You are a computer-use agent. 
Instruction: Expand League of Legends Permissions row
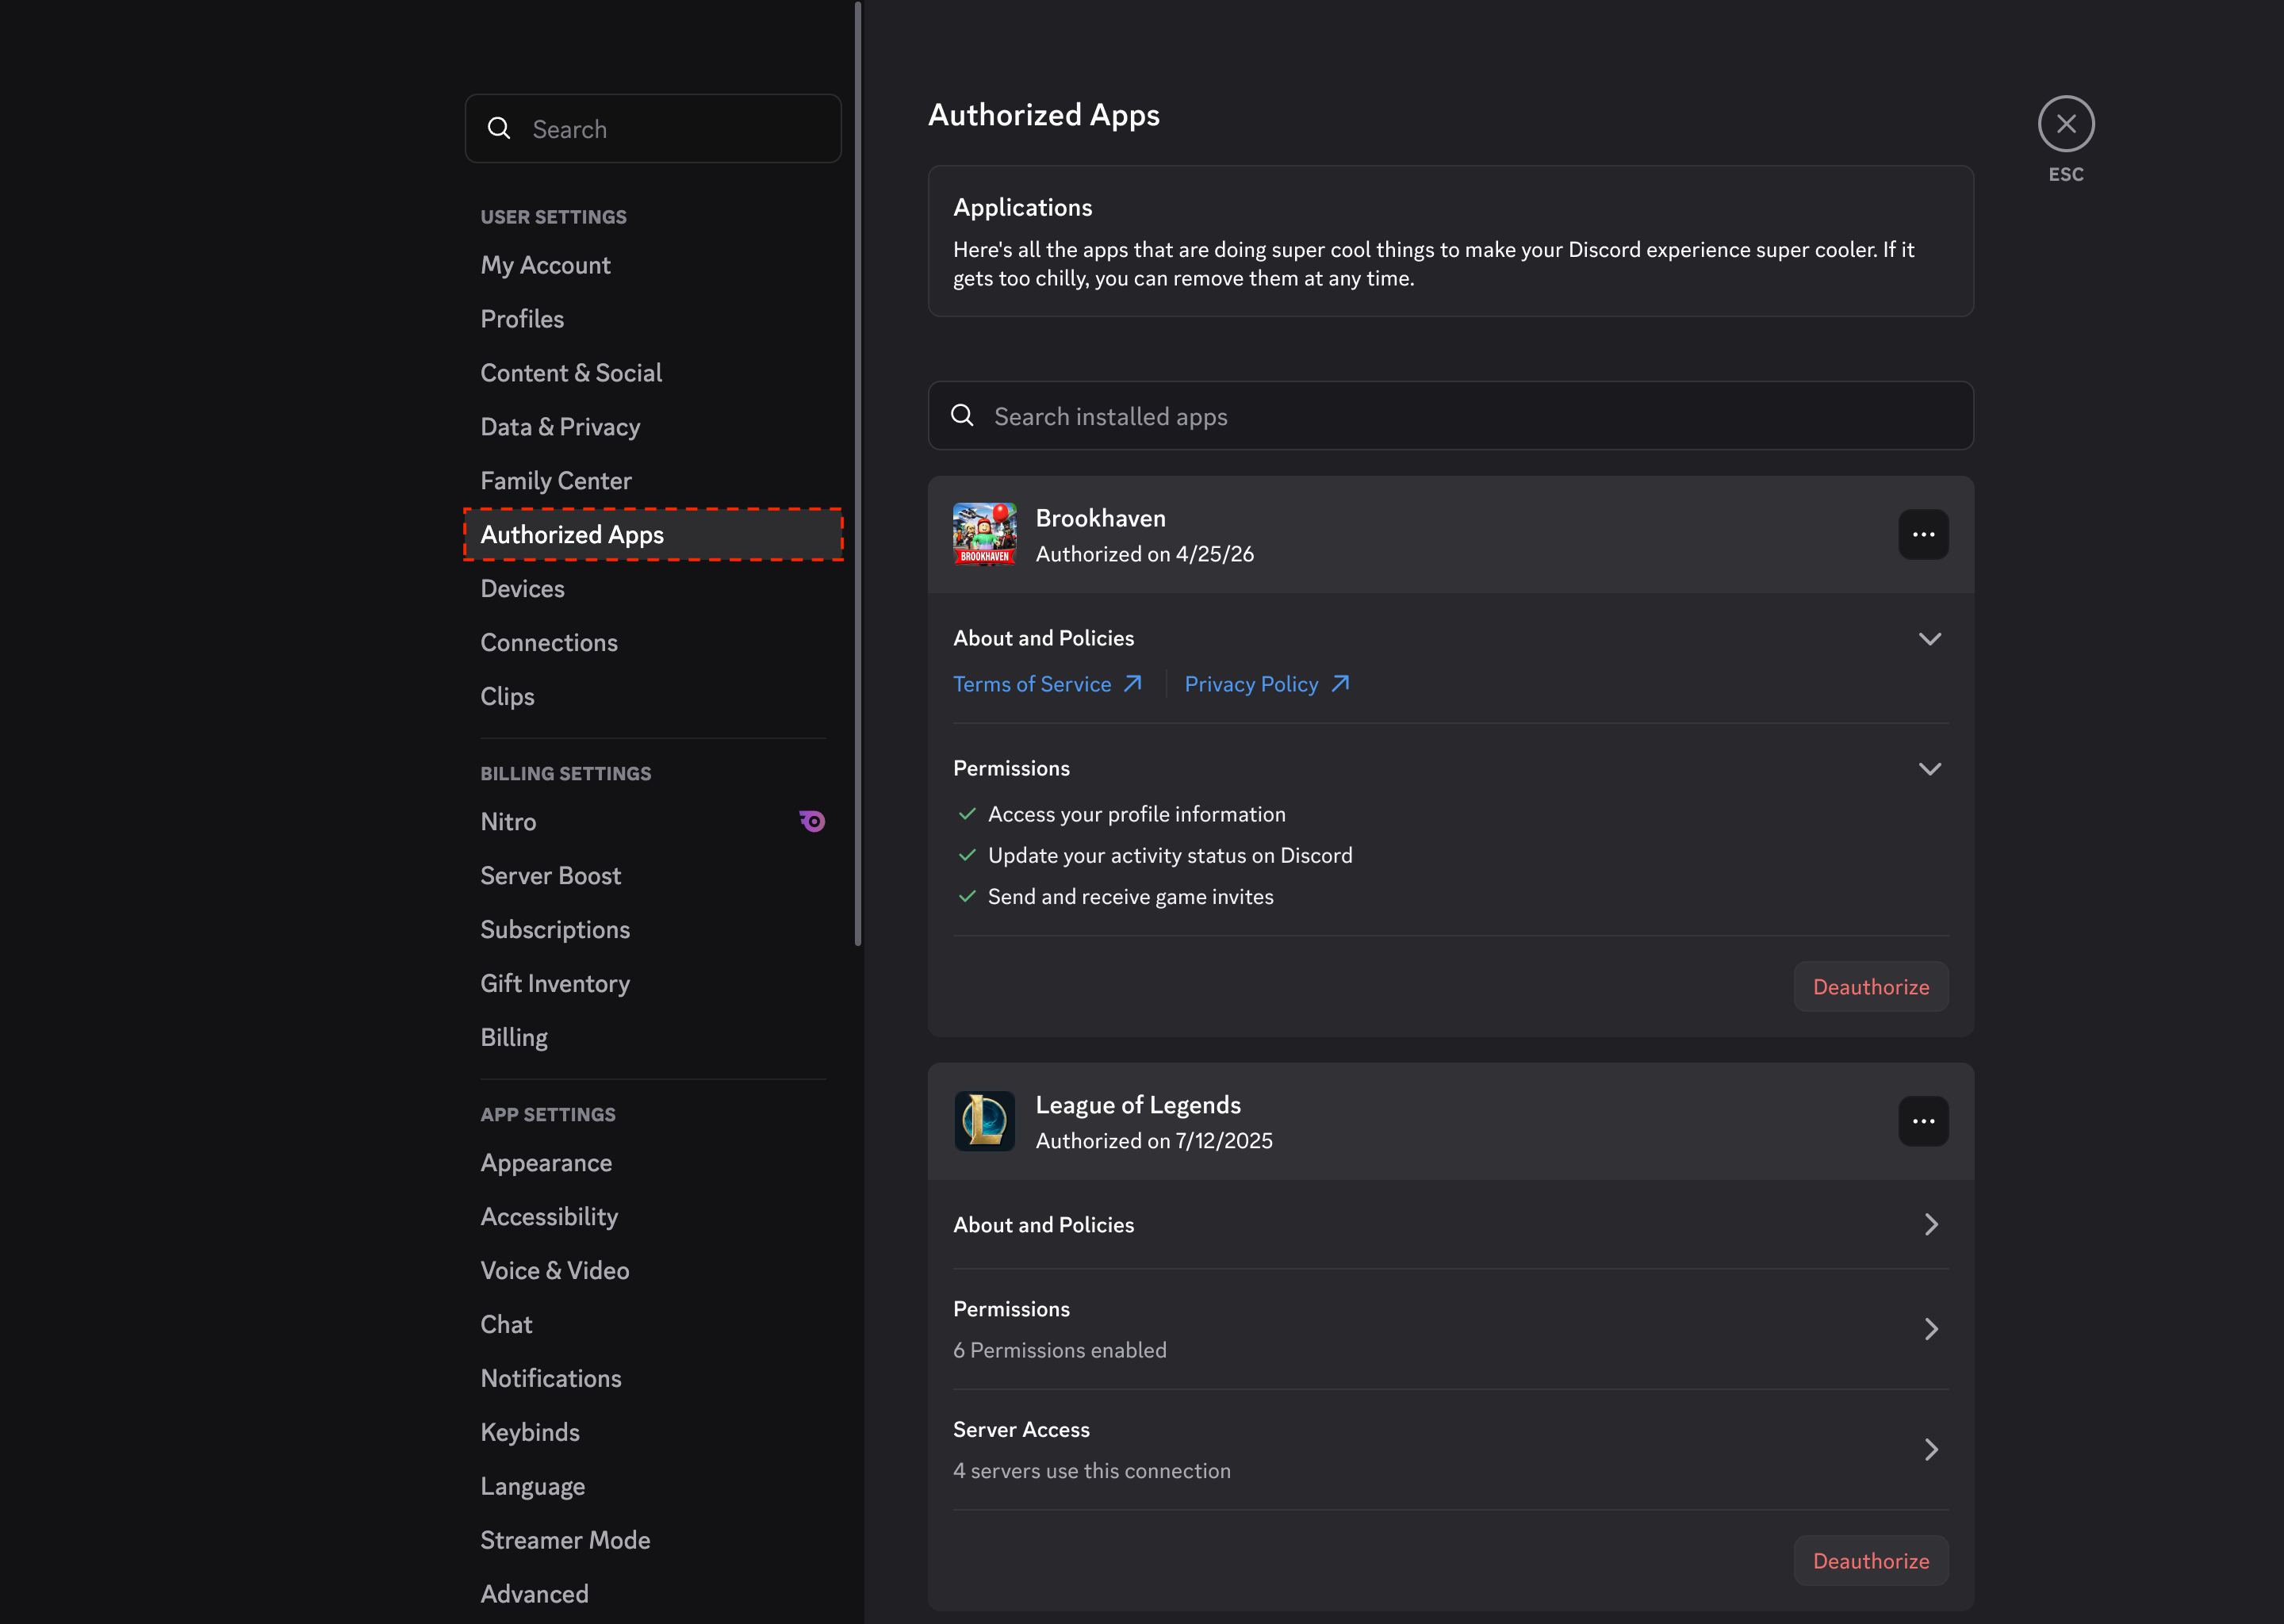[1451, 1329]
